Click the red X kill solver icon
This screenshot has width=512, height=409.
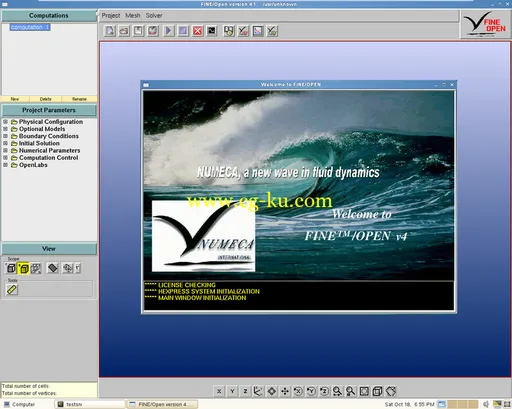[x=197, y=31]
